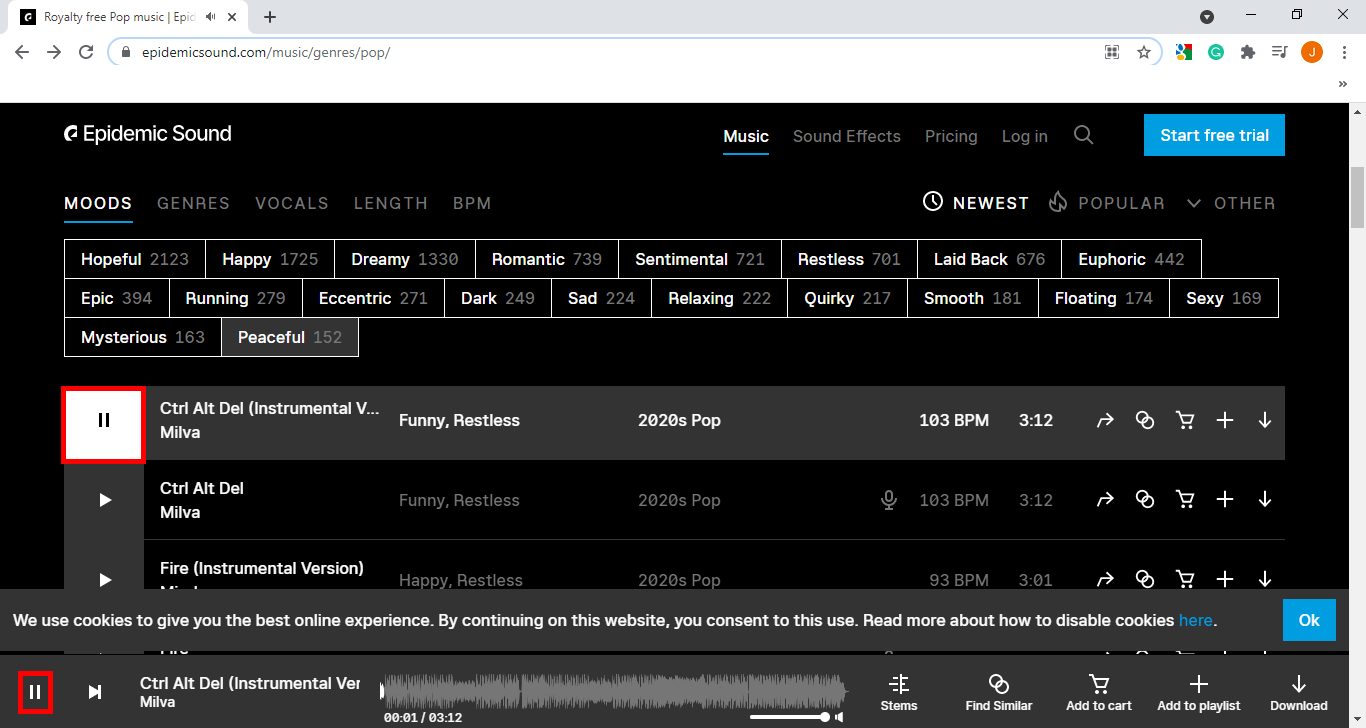Image resolution: width=1366 pixels, height=728 pixels.
Task: Click the Log in link
Action: pos(1025,136)
